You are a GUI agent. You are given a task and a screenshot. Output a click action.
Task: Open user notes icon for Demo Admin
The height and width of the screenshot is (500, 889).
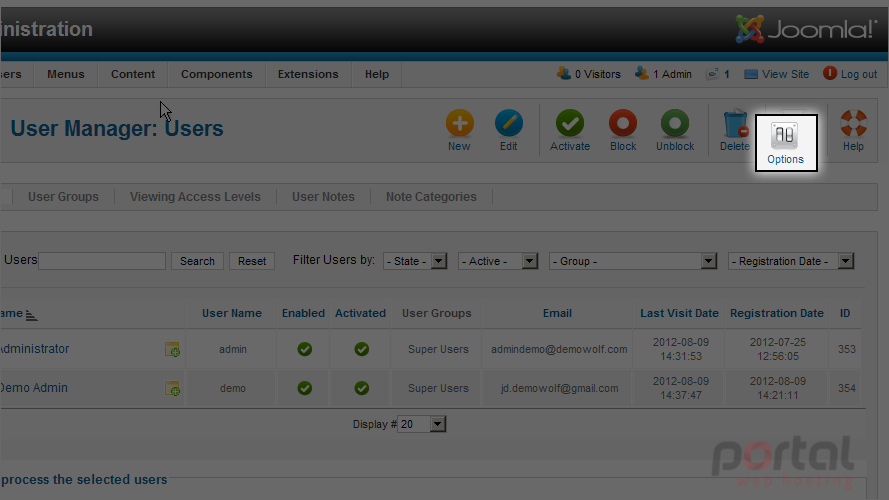tap(172, 388)
